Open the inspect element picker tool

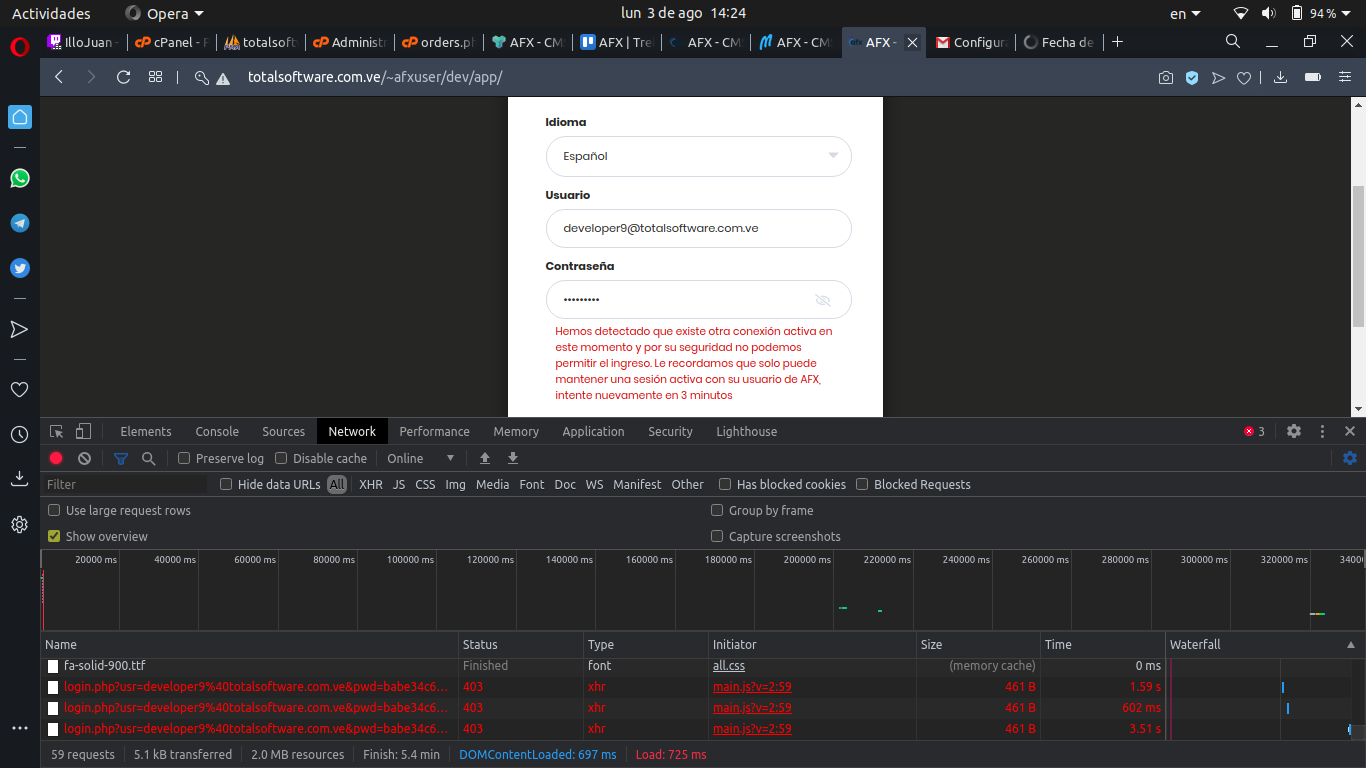[57, 431]
